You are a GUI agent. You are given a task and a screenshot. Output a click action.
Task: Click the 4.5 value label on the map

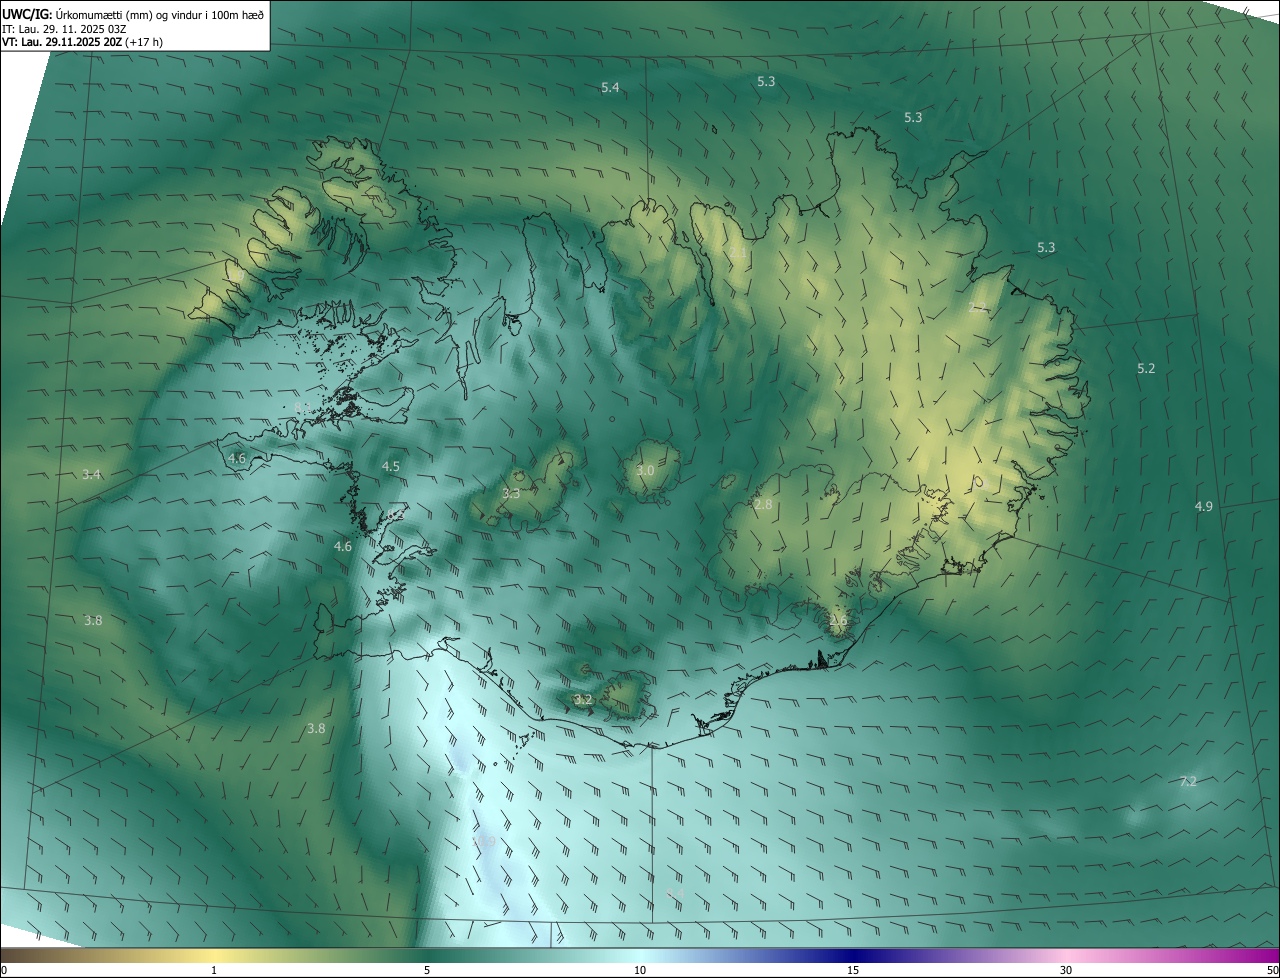[x=391, y=467]
